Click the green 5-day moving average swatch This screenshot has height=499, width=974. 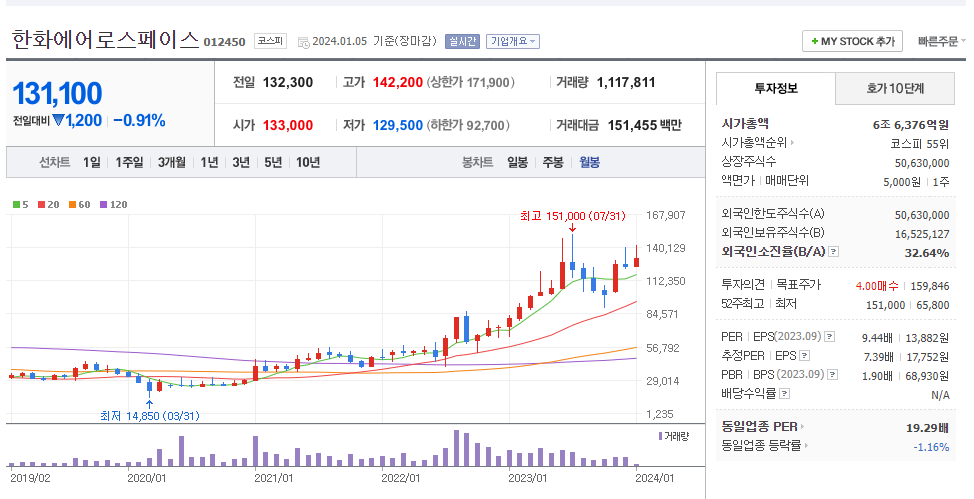[16, 204]
